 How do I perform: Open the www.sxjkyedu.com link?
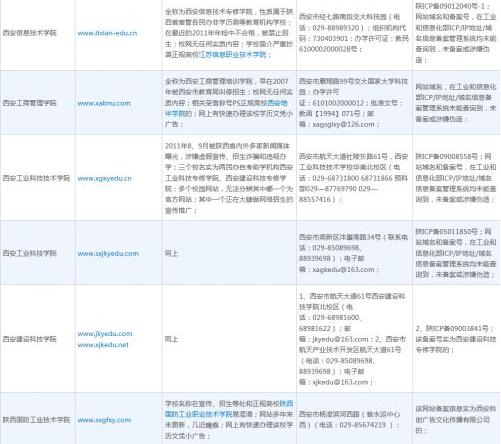[x=108, y=254]
